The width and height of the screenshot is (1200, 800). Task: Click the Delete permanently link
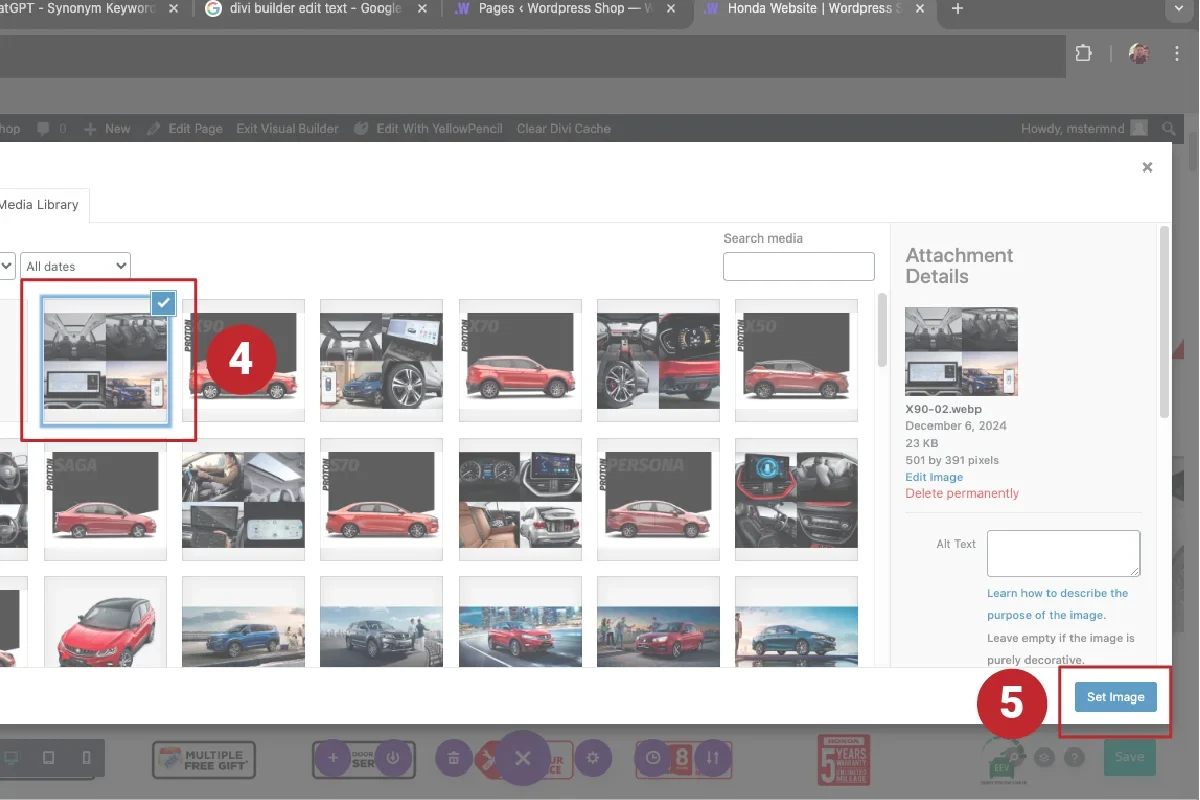click(x=961, y=494)
